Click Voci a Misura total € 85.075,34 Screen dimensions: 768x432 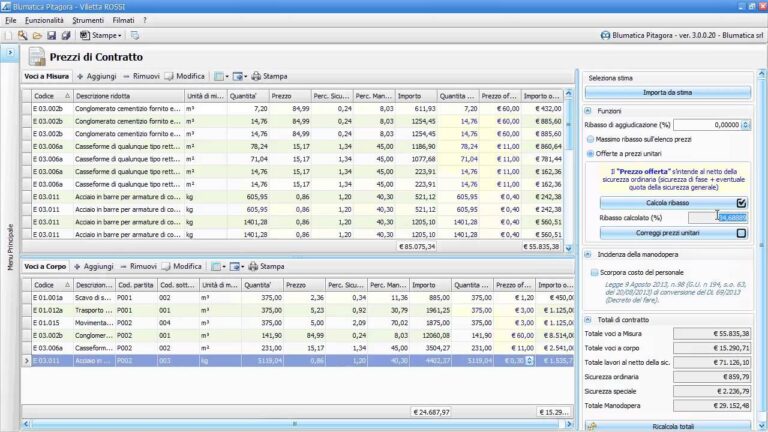click(417, 247)
